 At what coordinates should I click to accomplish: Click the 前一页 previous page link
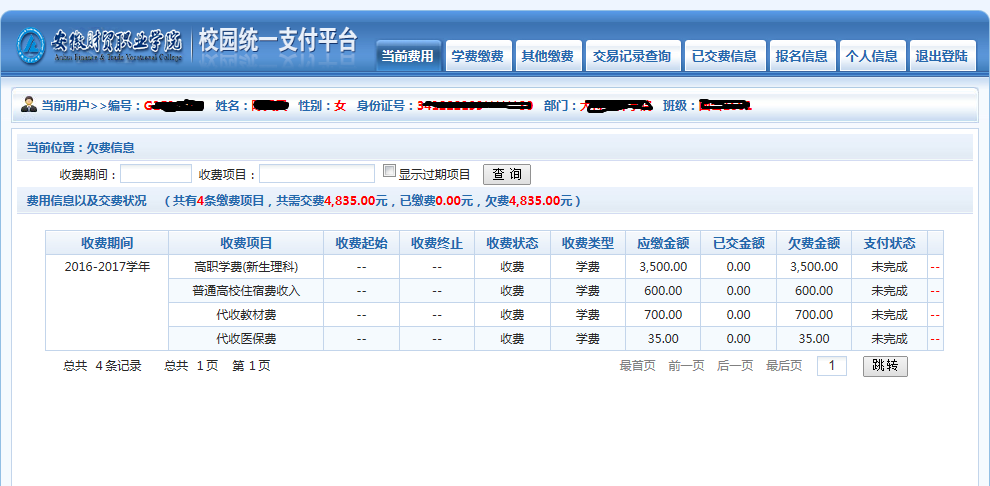pyautogui.click(x=686, y=366)
